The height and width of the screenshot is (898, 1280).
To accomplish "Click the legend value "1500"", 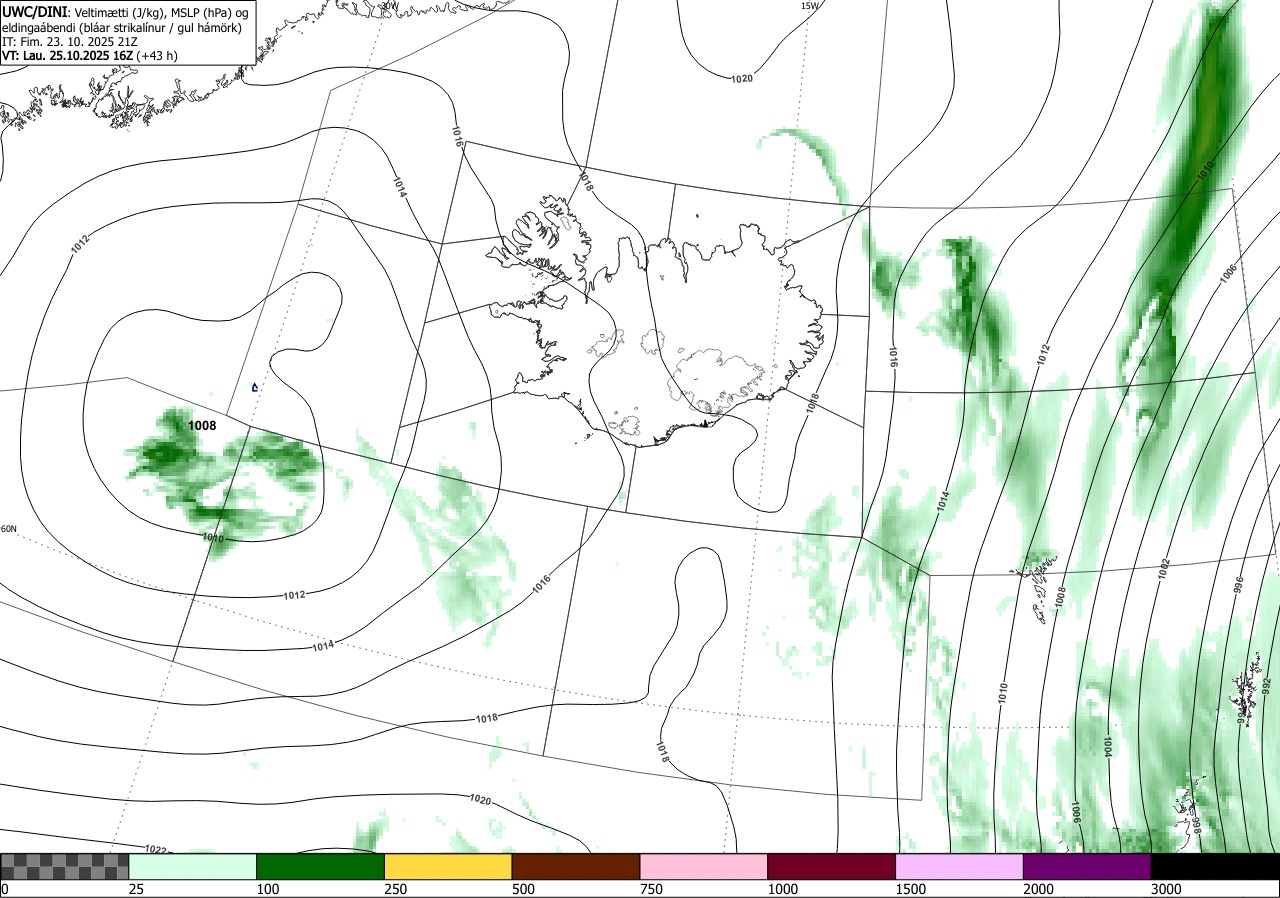I will point(912,889).
